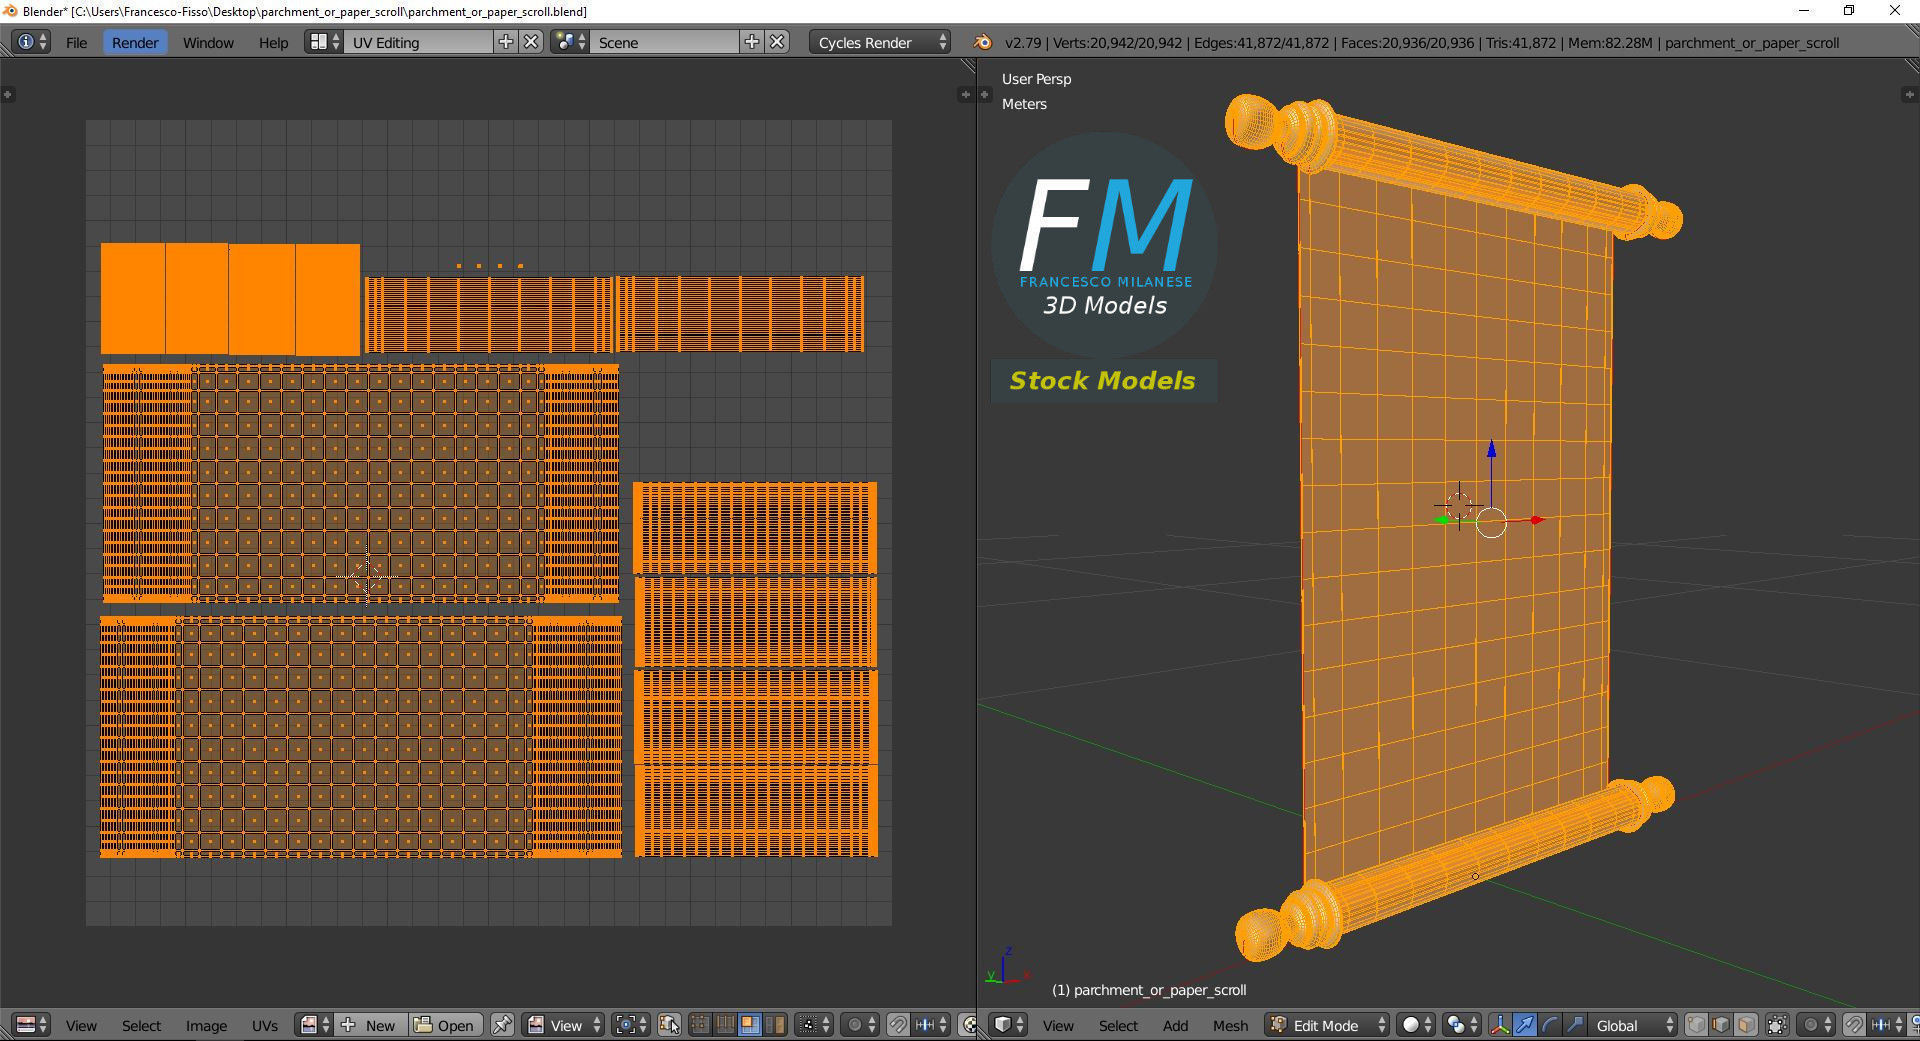The height and width of the screenshot is (1041, 1920).
Task: Open the UV editor View menu
Action: [x=81, y=1025]
